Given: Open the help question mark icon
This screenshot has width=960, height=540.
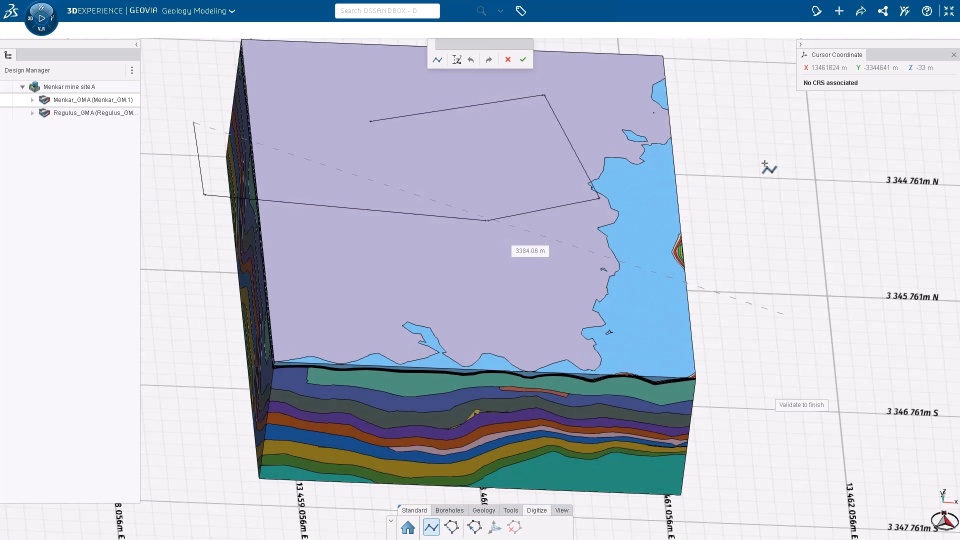Looking at the screenshot, I should pyautogui.click(x=927, y=11).
